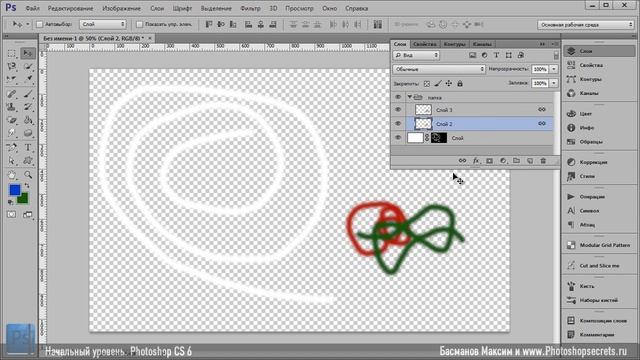This screenshot has width=640, height=360.
Task: Select the Lasso tool
Action: tap(11, 66)
